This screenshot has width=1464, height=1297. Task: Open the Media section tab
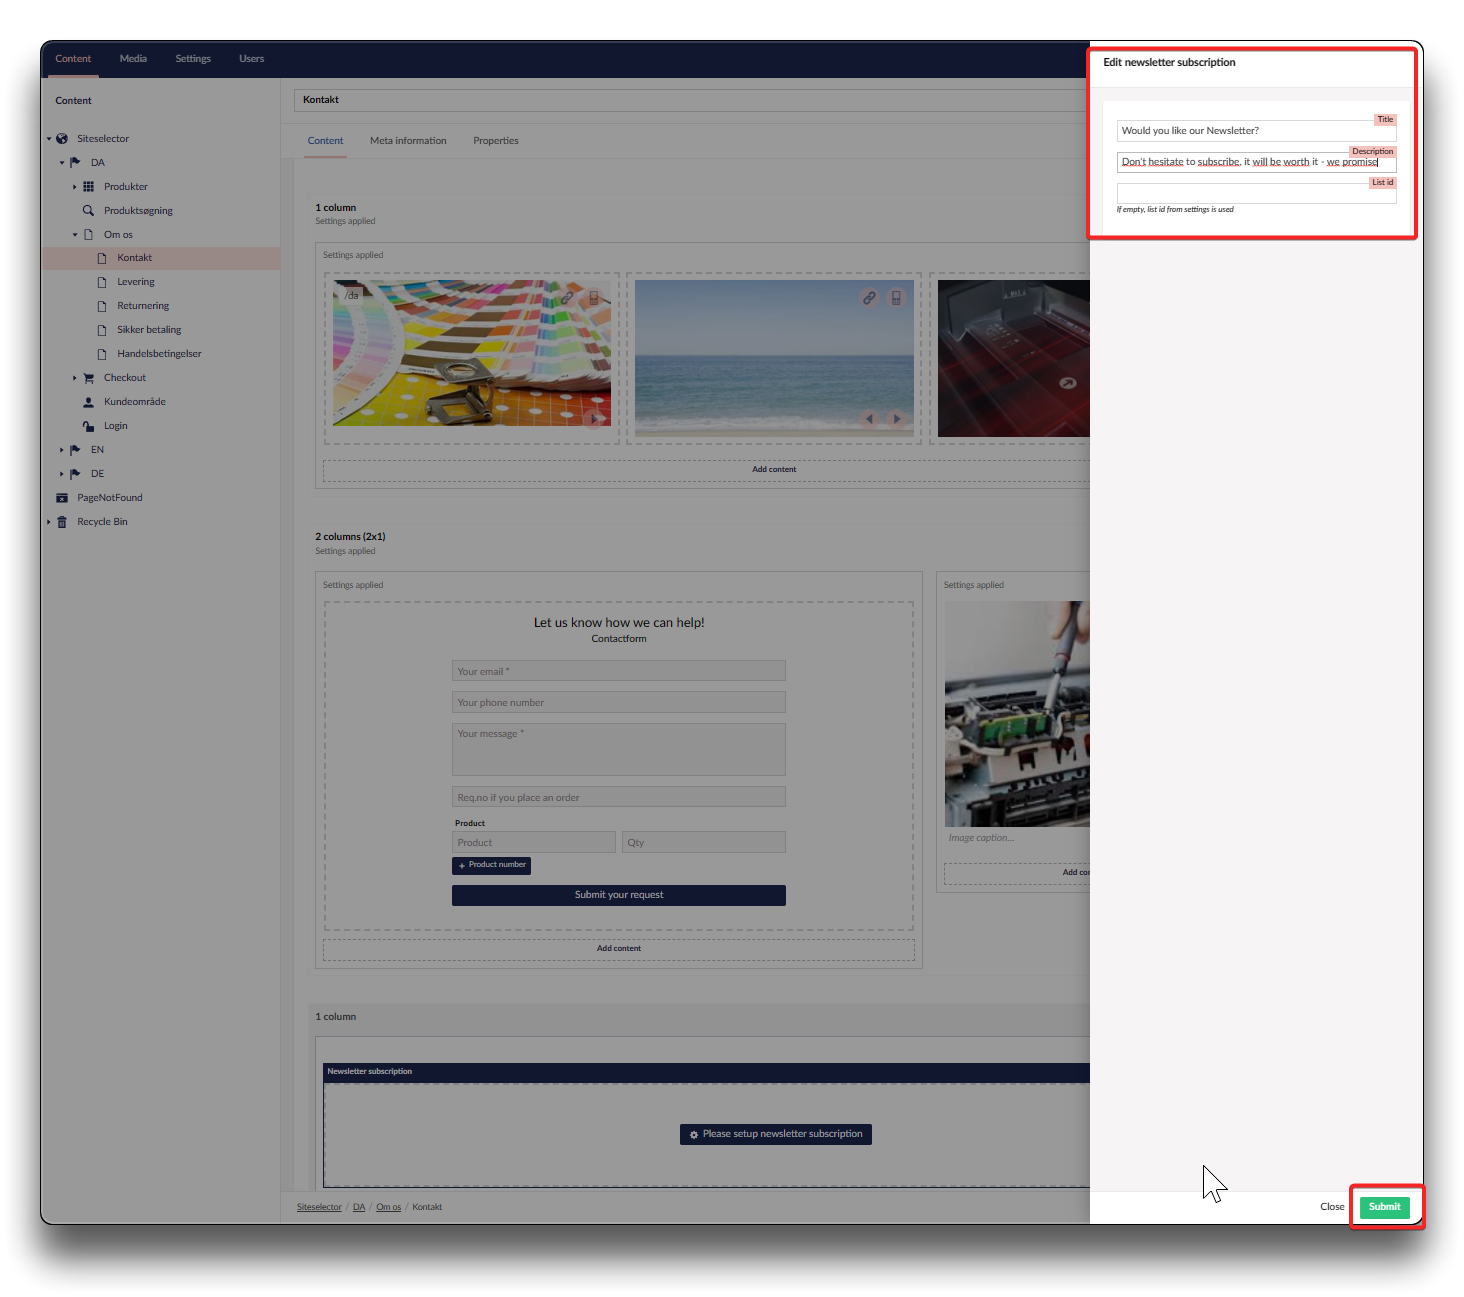(133, 59)
